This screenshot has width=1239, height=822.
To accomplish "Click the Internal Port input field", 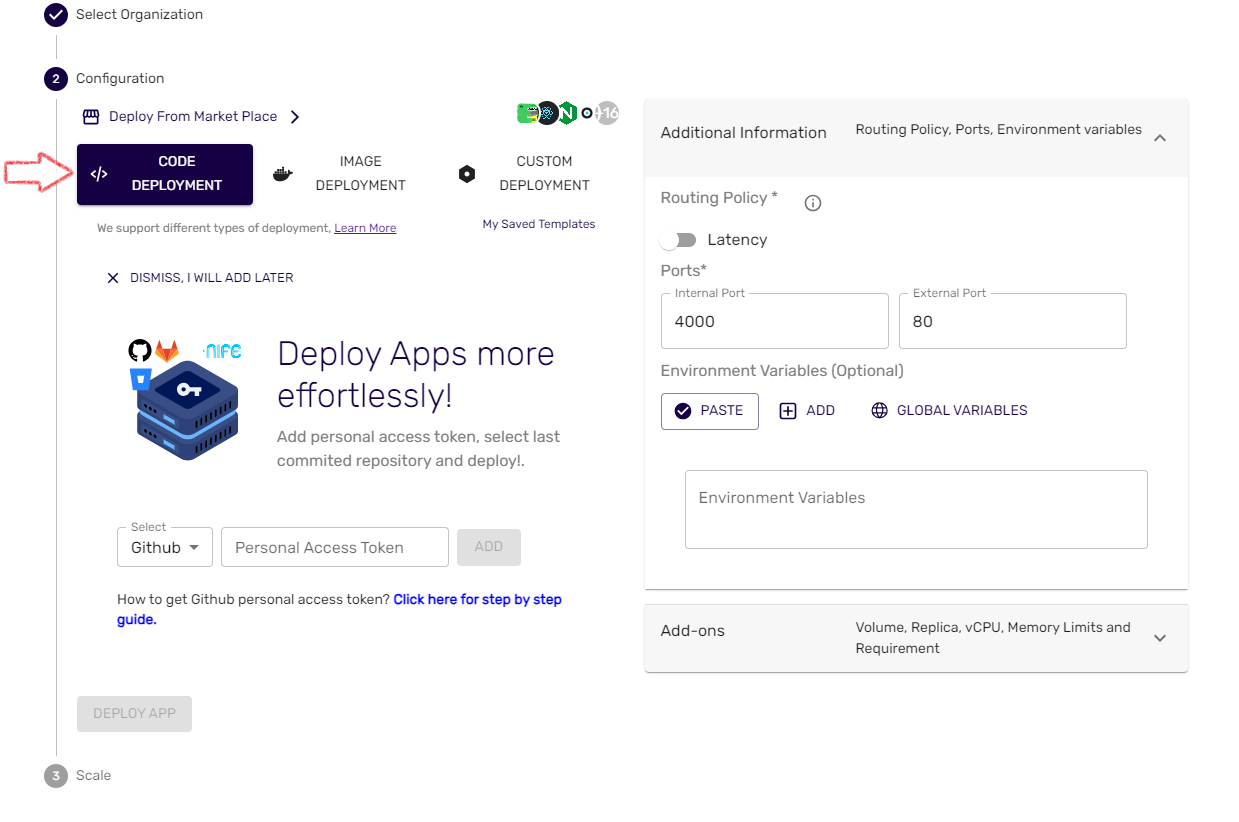I will 774,321.
